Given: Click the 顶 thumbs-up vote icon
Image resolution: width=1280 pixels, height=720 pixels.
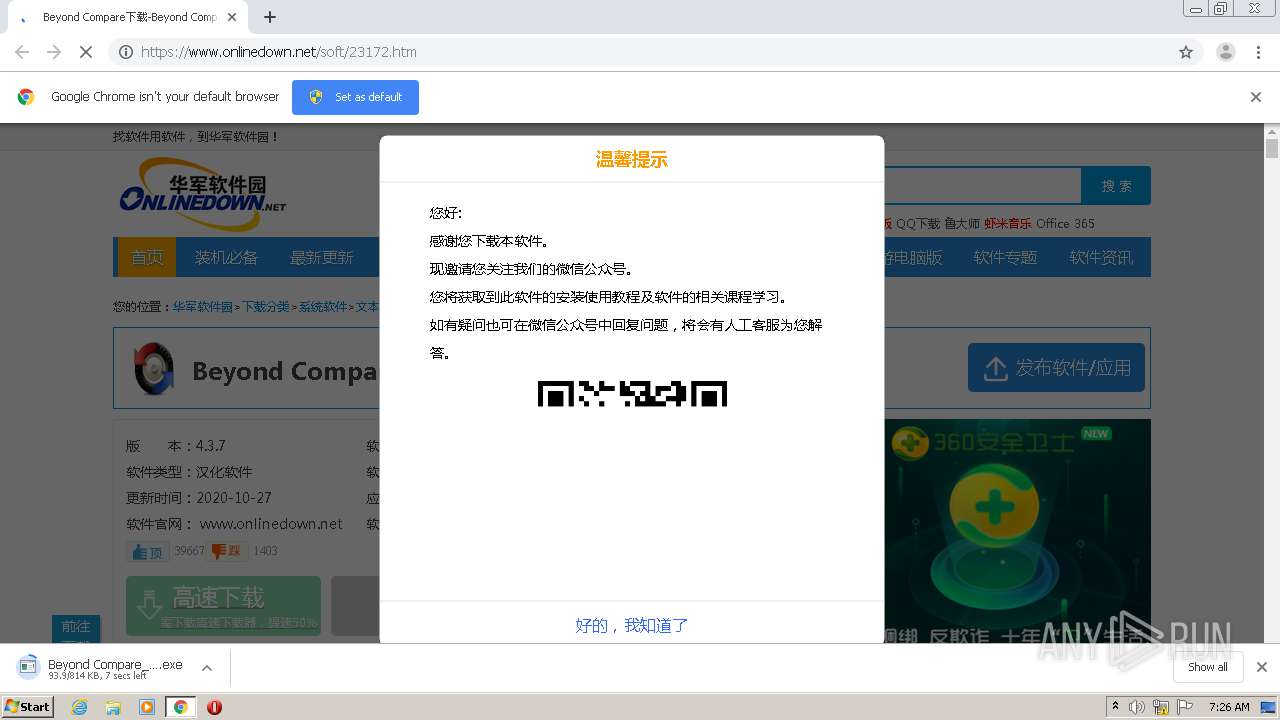Looking at the screenshot, I should click(x=148, y=551).
